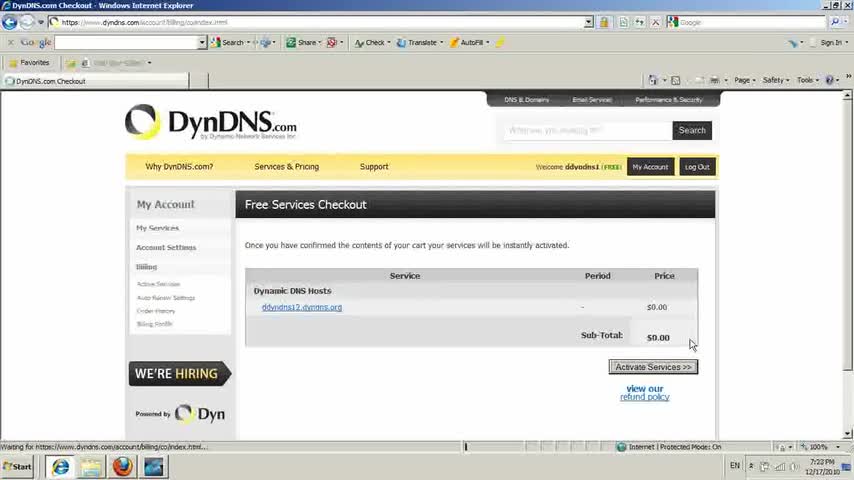The height and width of the screenshot is (480, 854).
Task: Open the Performance & Security top tab
Action: pos(668,100)
